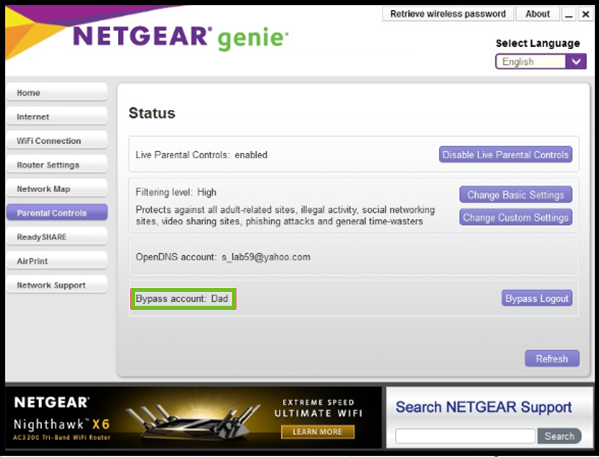This screenshot has width=599, height=457.
Task: Select Parental Controls in the sidebar
Action: click(57, 213)
